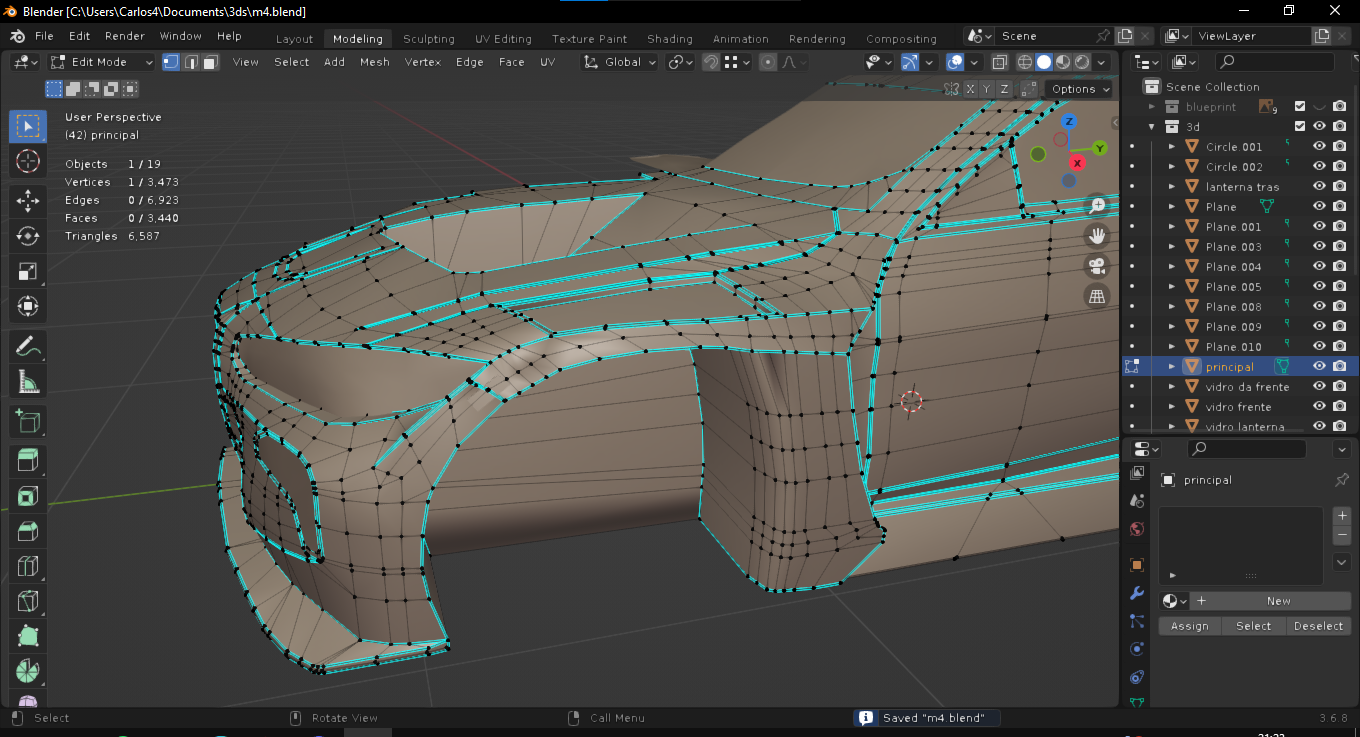Select the Measure tool
The image size is (1360, 737).
[28, 381]
